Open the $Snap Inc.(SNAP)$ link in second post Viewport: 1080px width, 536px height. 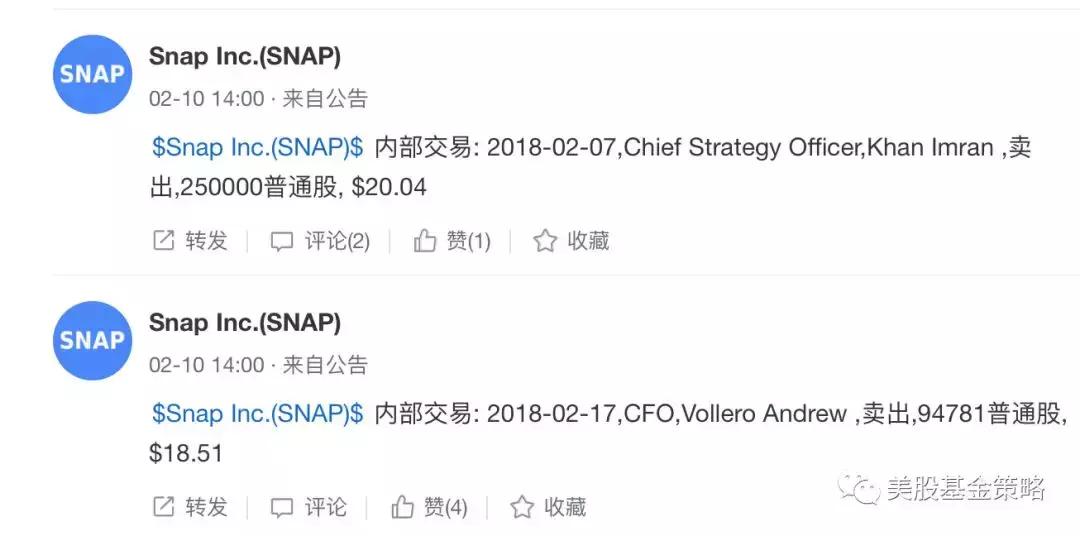[x=257, y=414]
